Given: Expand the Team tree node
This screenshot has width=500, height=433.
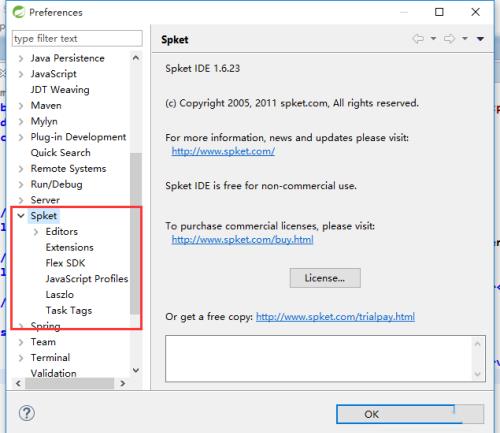Looking at the screenshot, I should [21, 342].
